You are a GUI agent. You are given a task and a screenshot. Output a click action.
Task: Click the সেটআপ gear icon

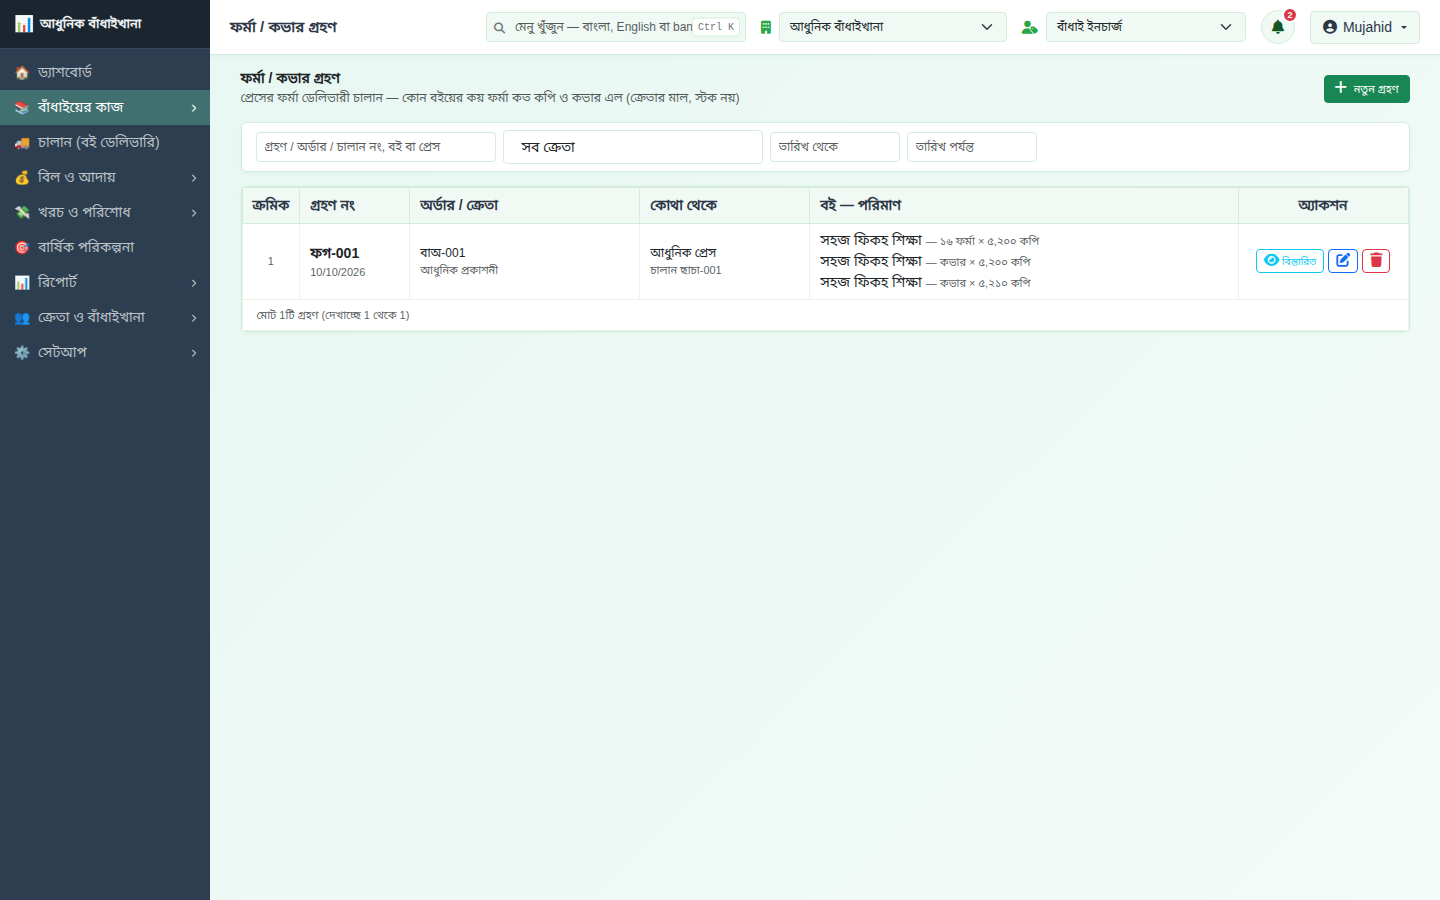click(22, 353)
